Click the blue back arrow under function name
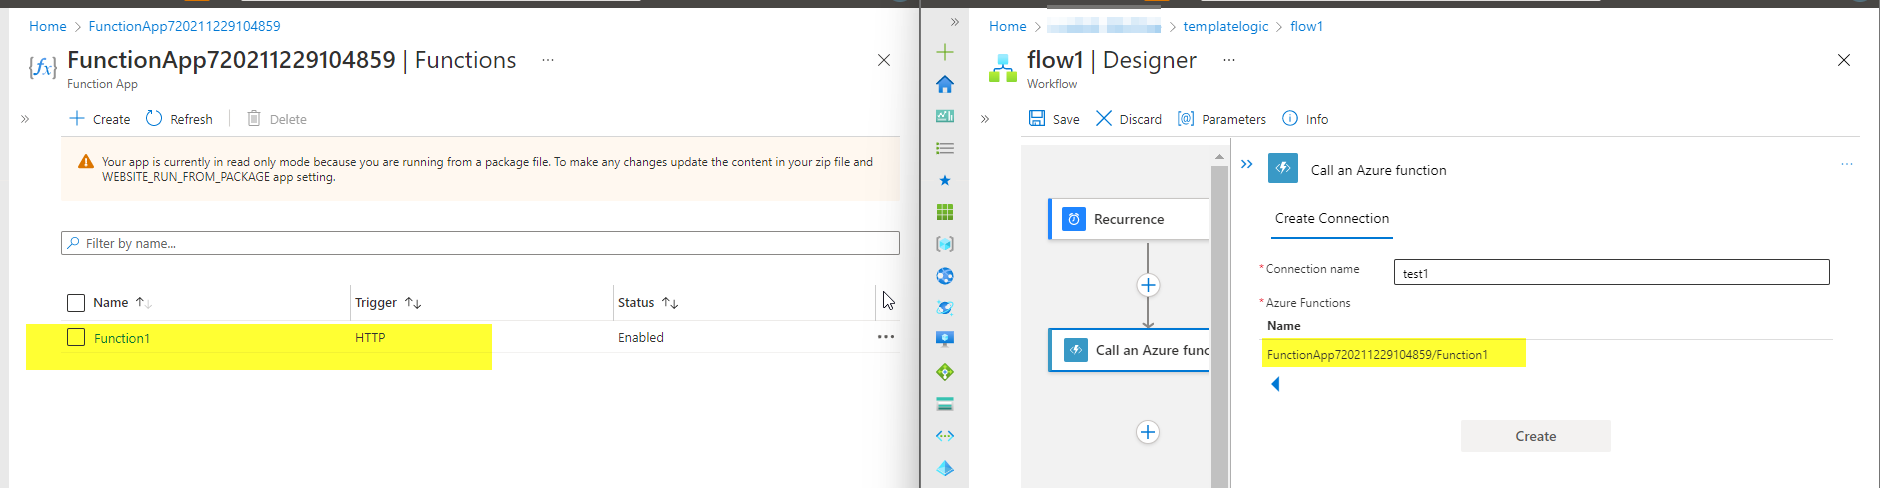Viewport: 1880px width, 488px height. pyautogui.click(x=1275, y=384)
